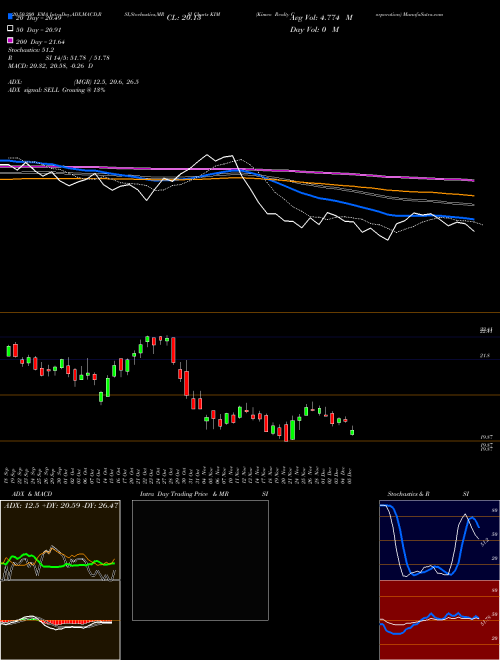Click the 'MACD: 20.32, 20.58, -0.26 D' readout
Screen dimensions: 500x660
click(x=51, y=66)
